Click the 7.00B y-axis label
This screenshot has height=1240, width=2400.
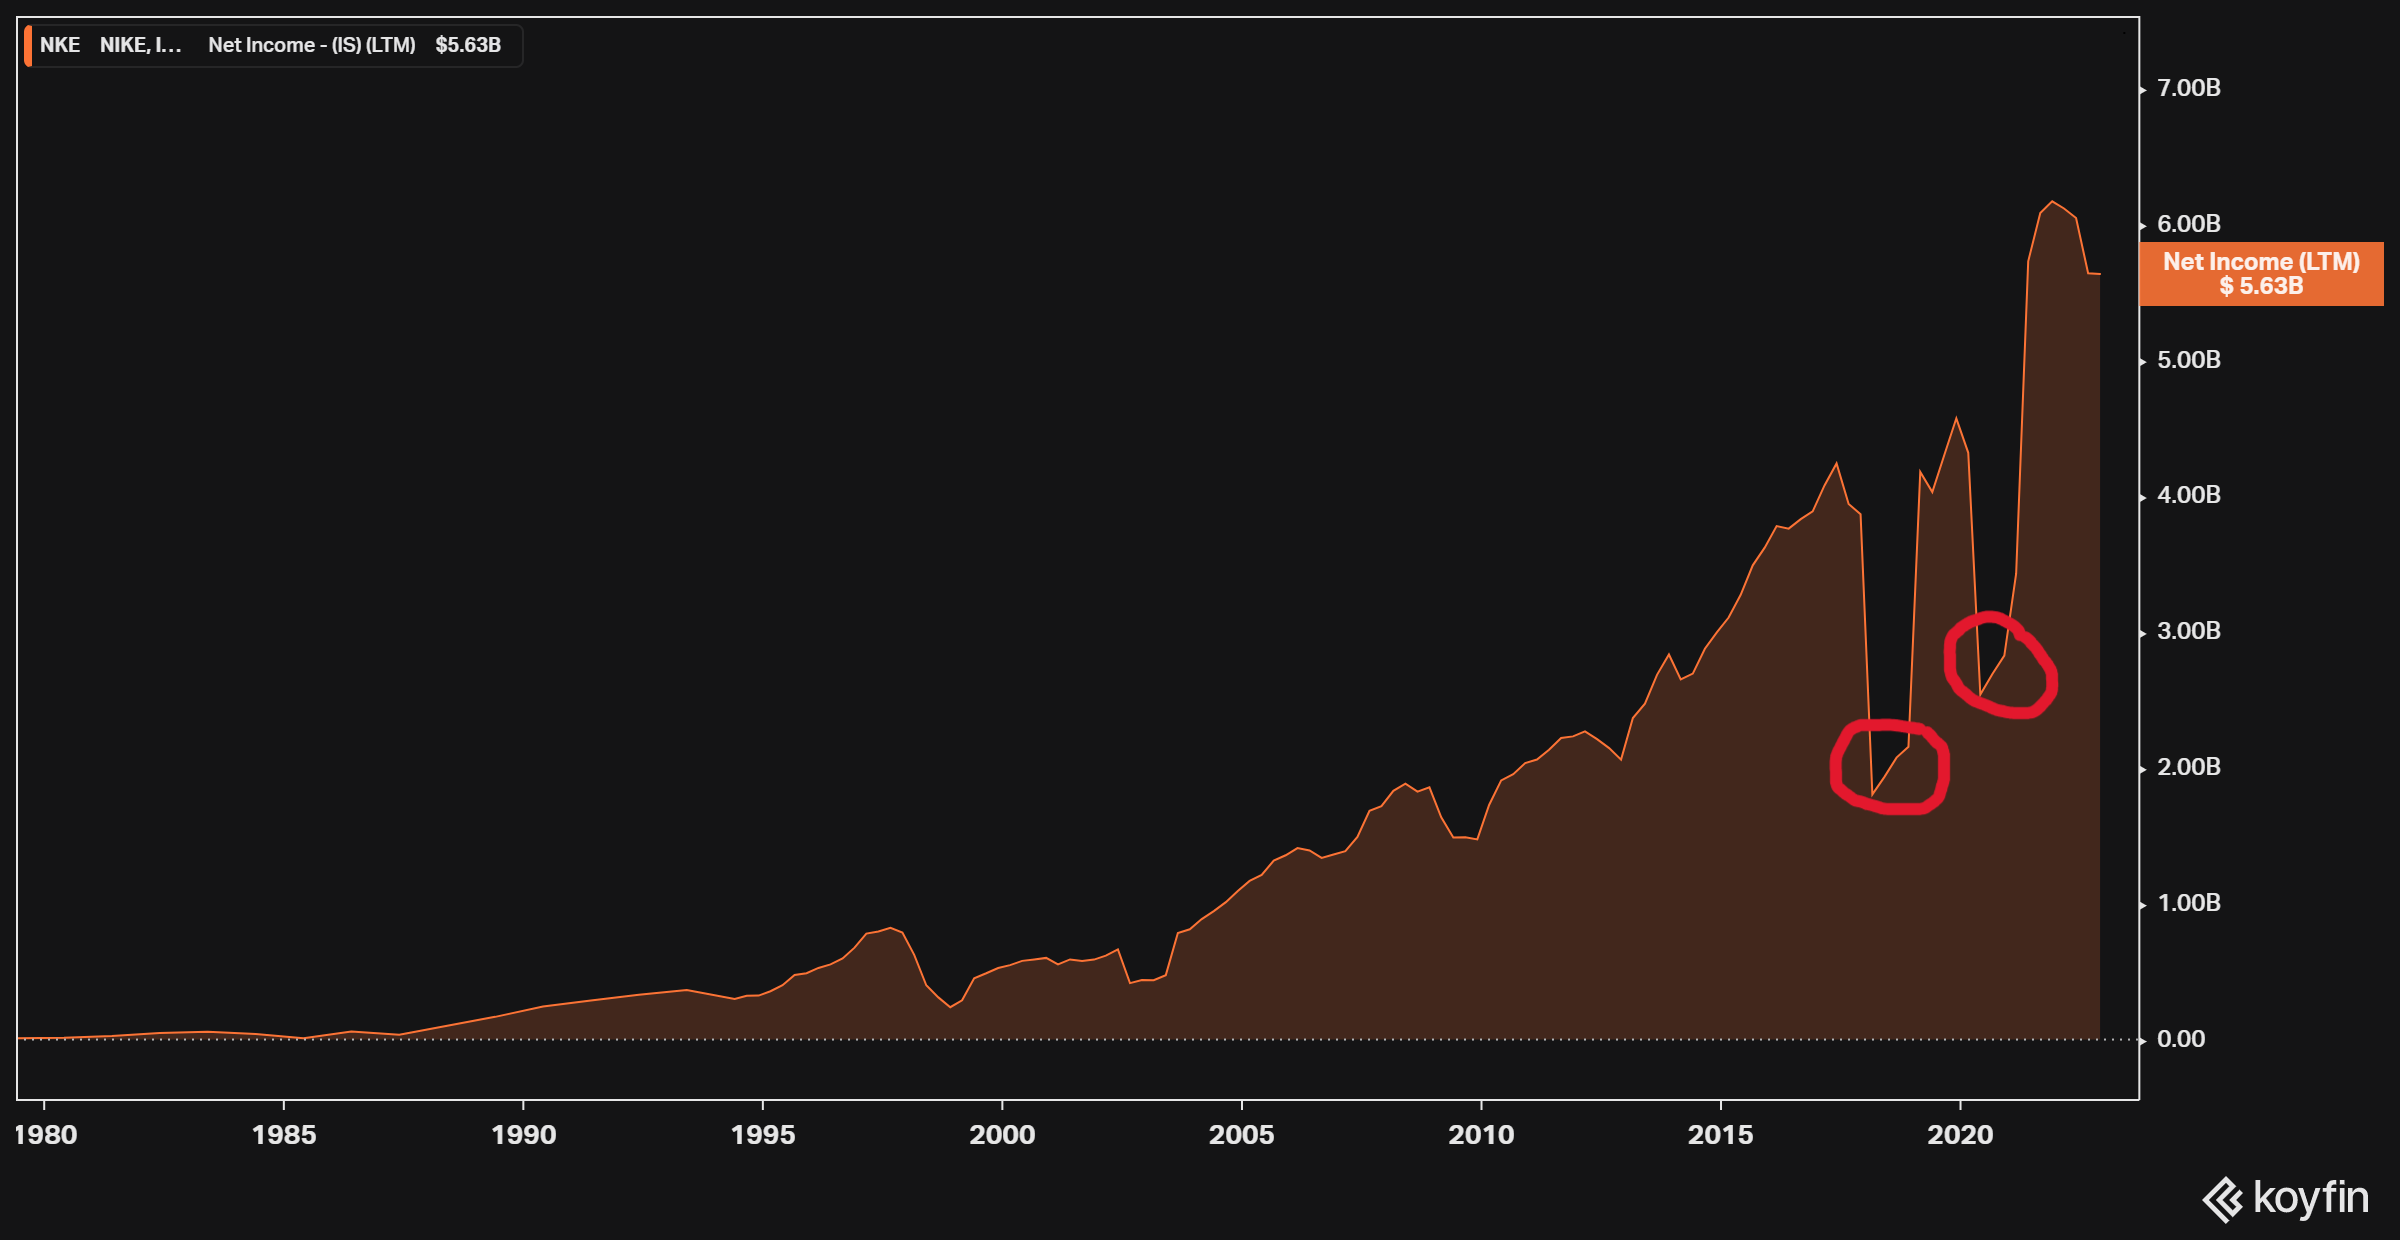[2188, 88]
